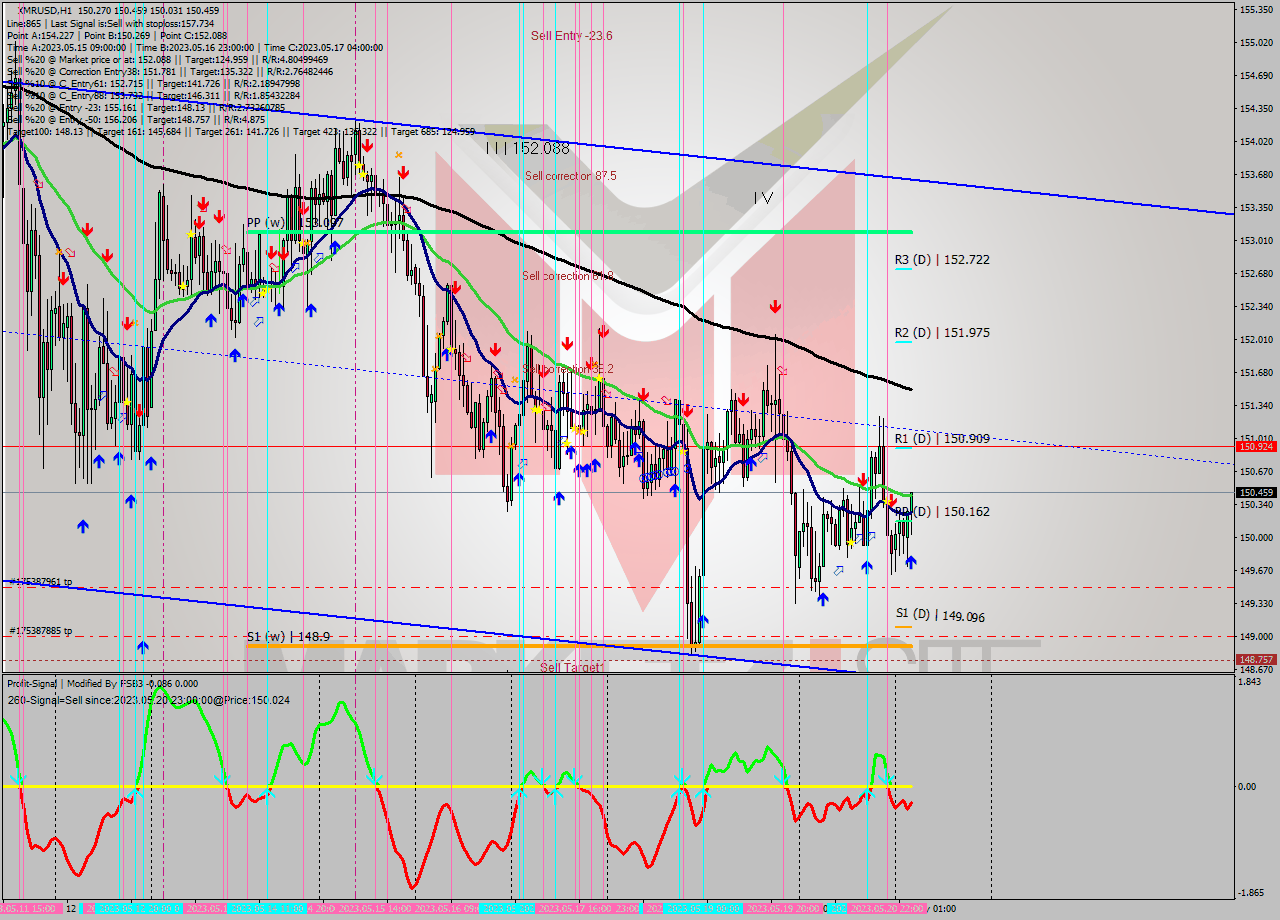The height and width of the screenshot is (920, 1280).
Task: Click the 'III 152.088' wave label
Action: pos(527,148)
